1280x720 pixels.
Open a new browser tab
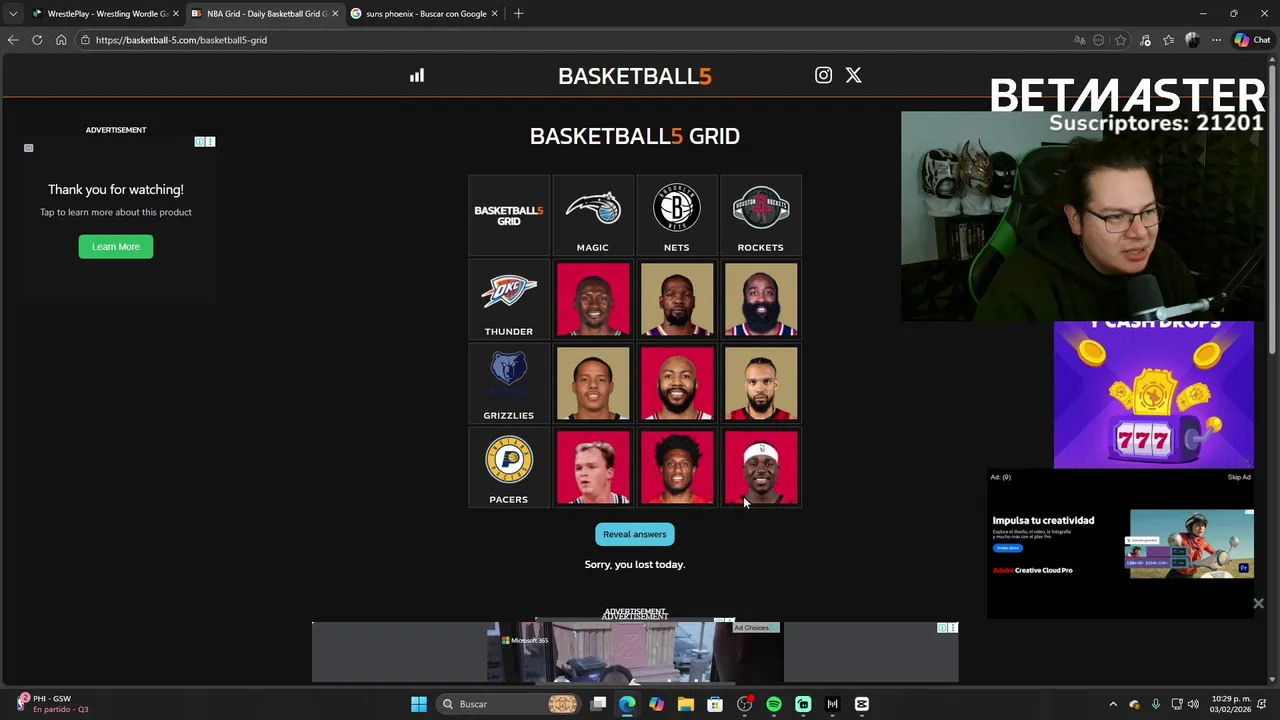(x=518, y=14)
